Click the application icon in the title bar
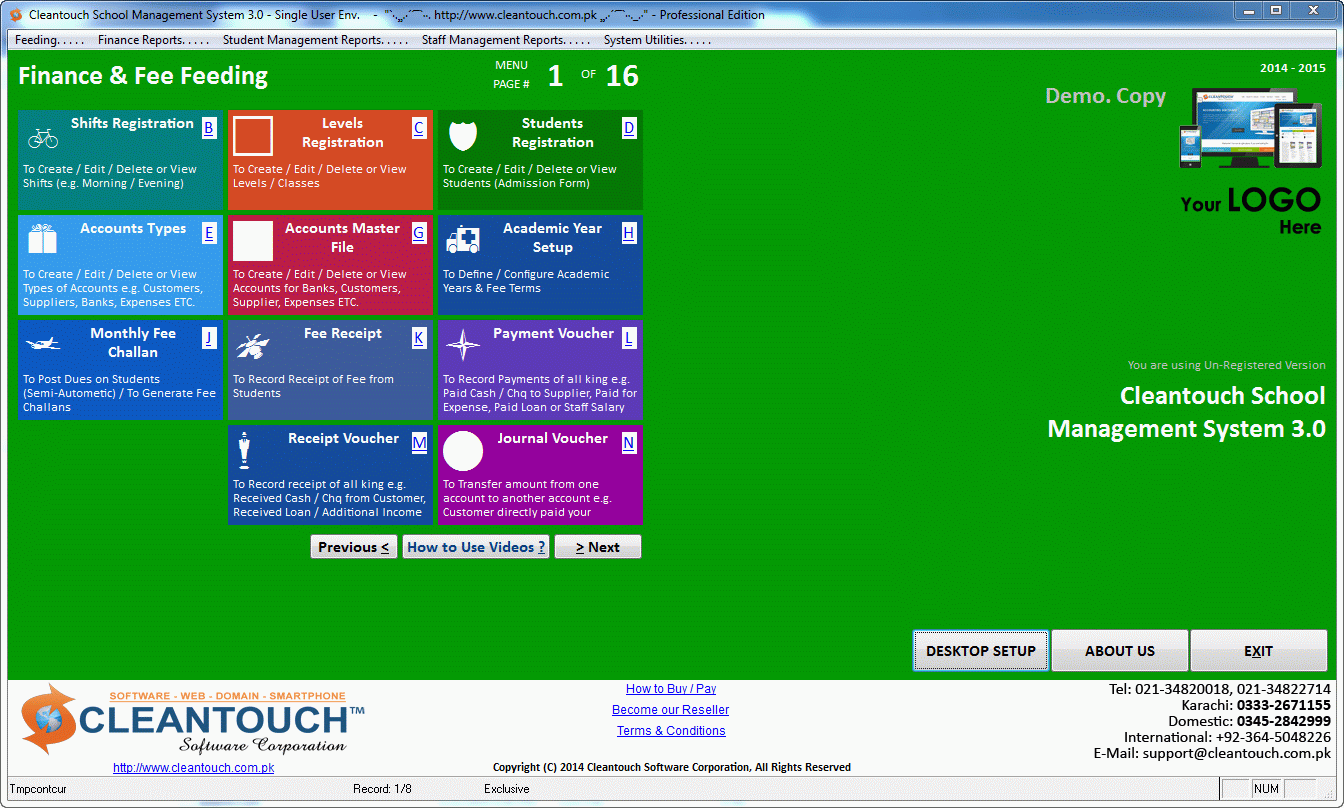This screenshot has height=808, width=1344. tap(15, 14)
